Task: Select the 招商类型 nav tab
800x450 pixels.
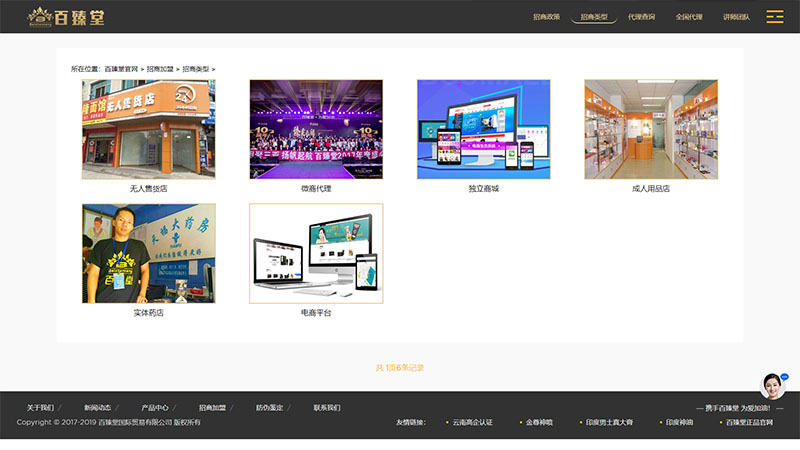Action: (x=594, y=17)
